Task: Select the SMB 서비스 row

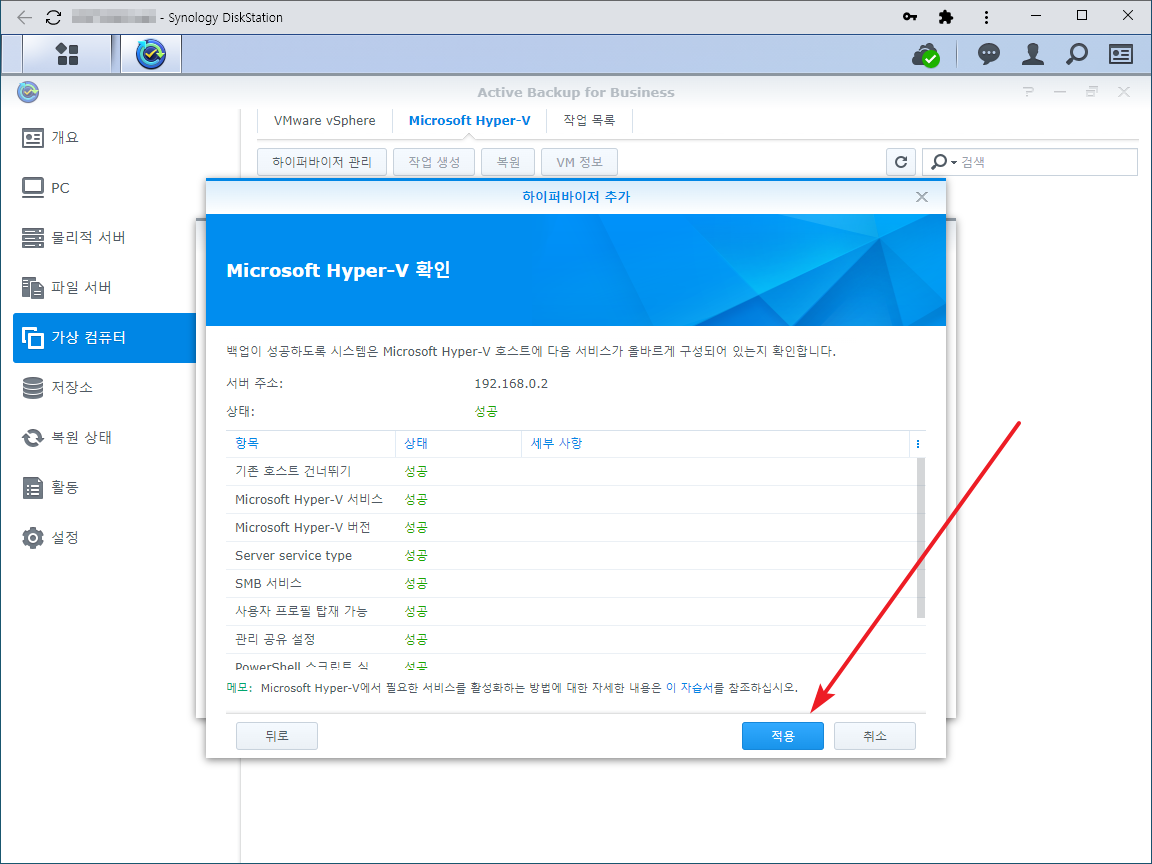Action: [x=572, y=583]
